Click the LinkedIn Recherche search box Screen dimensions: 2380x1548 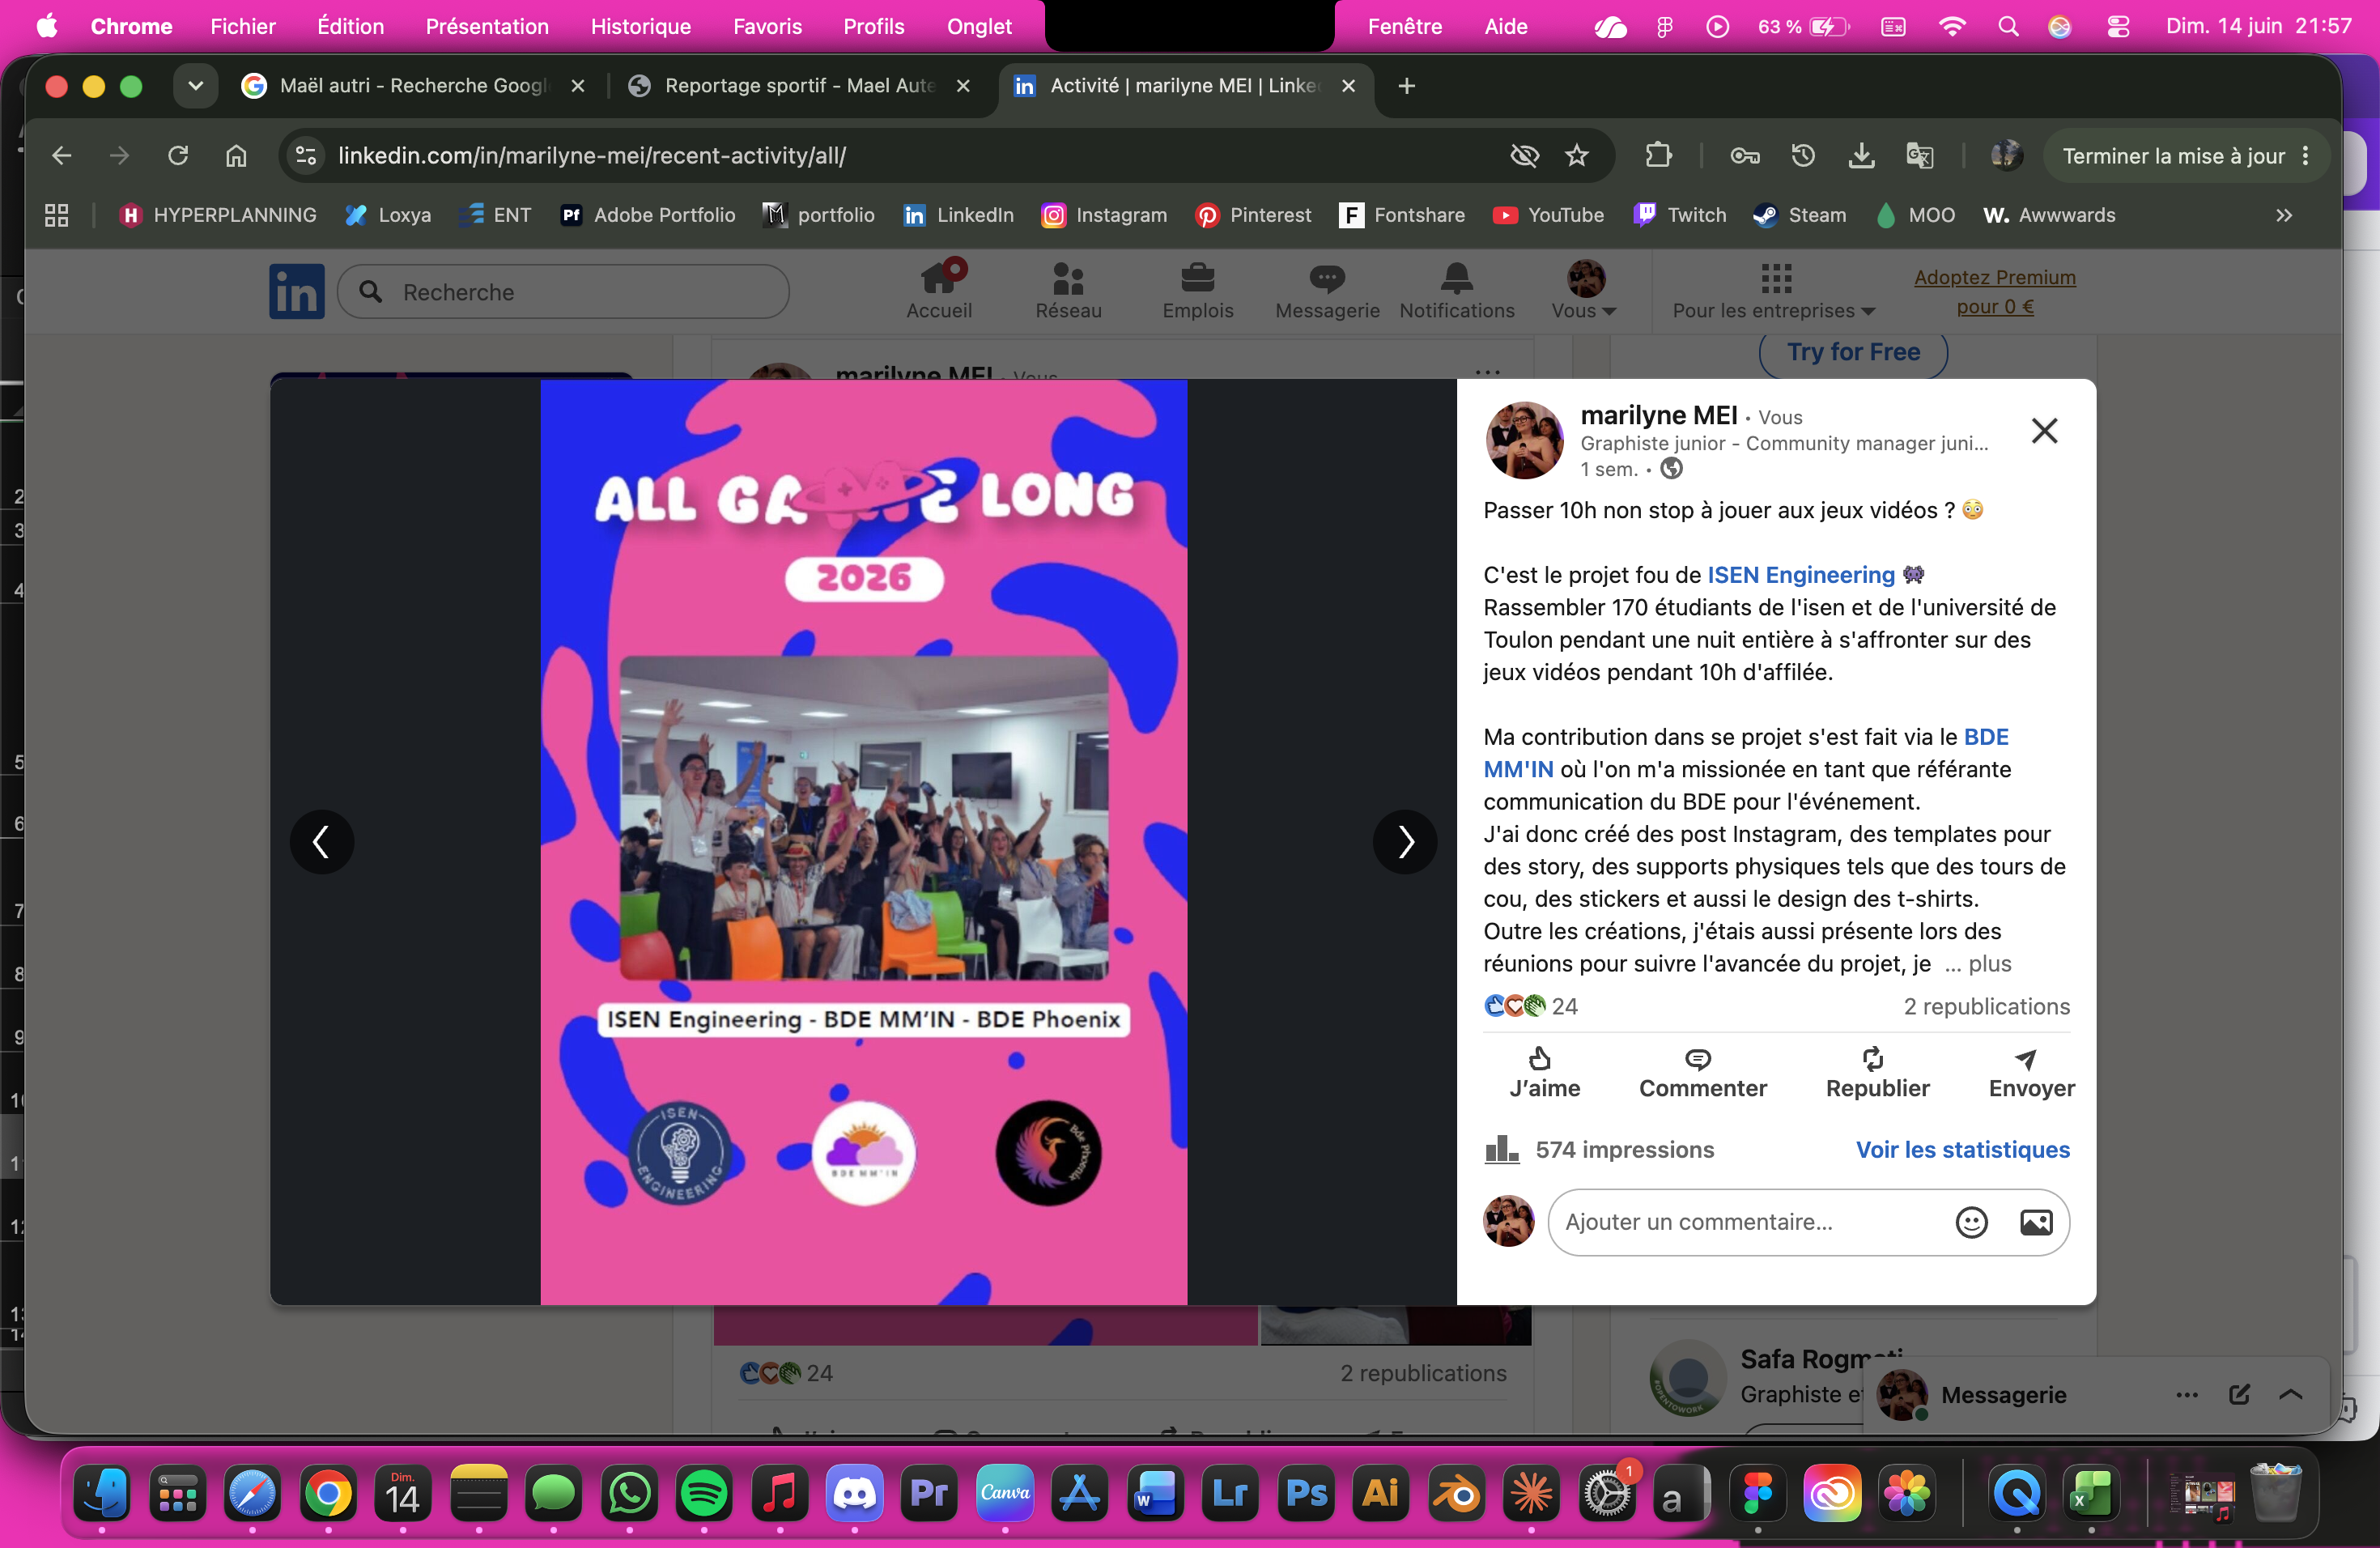tap(563, 292)
